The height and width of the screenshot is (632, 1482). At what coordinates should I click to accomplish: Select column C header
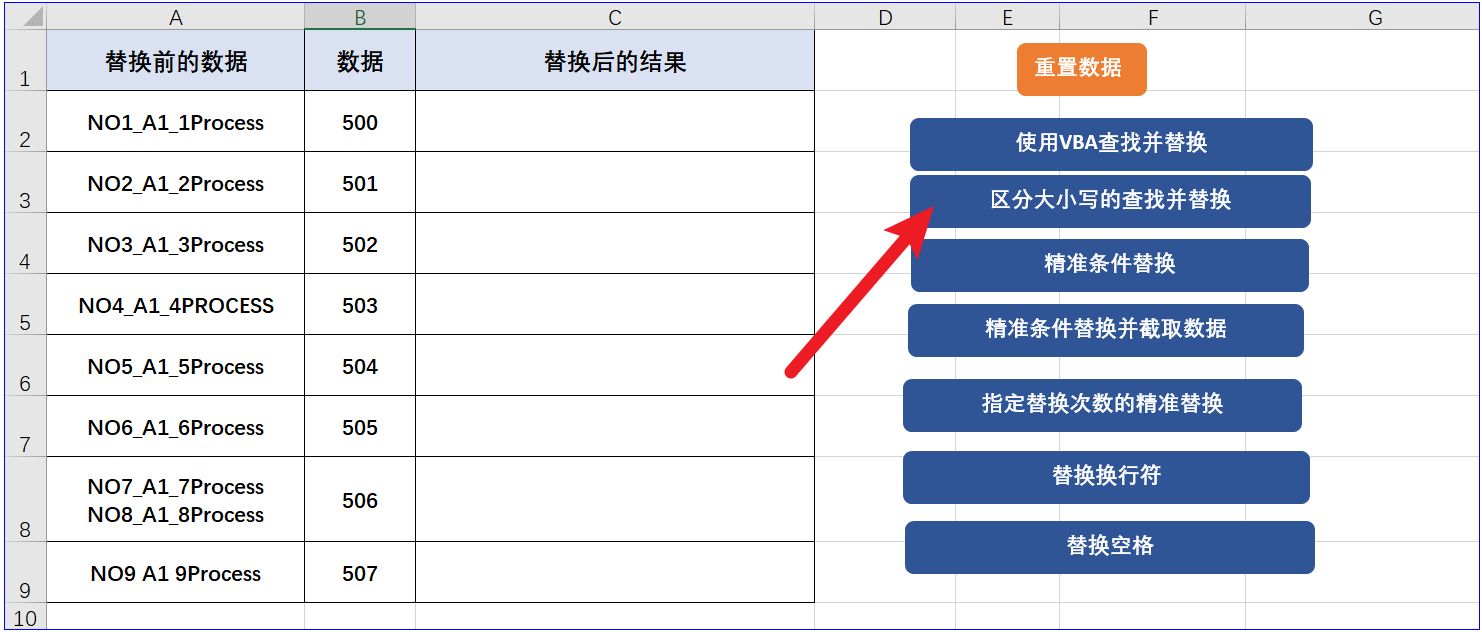[615, 17]
